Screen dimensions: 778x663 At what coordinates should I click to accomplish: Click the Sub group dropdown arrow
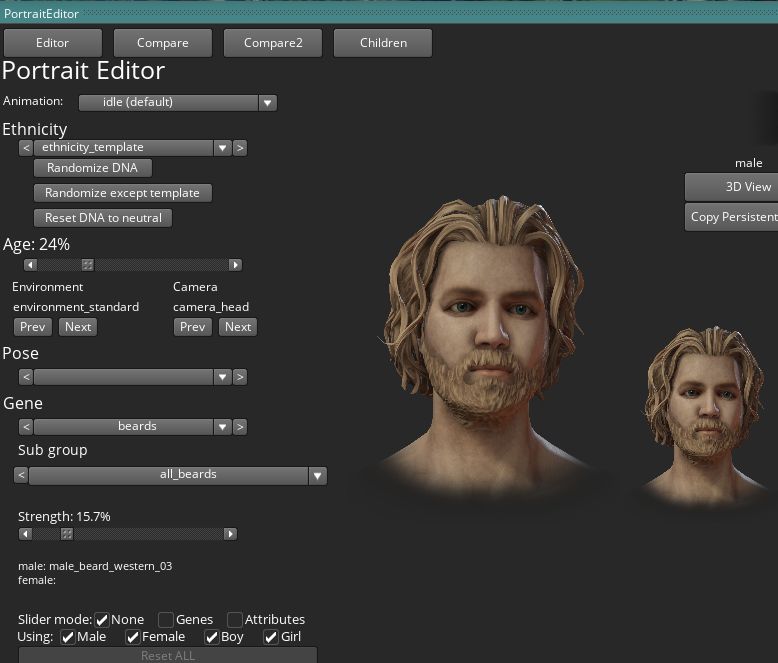[317, 476]
